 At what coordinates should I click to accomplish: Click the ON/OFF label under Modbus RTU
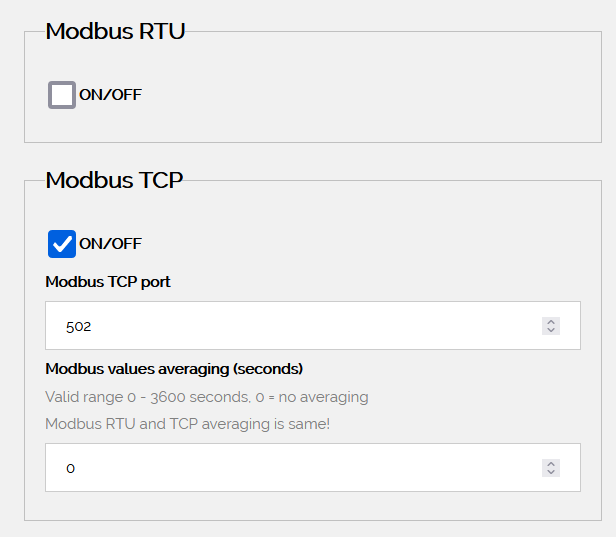pos(110,95)
